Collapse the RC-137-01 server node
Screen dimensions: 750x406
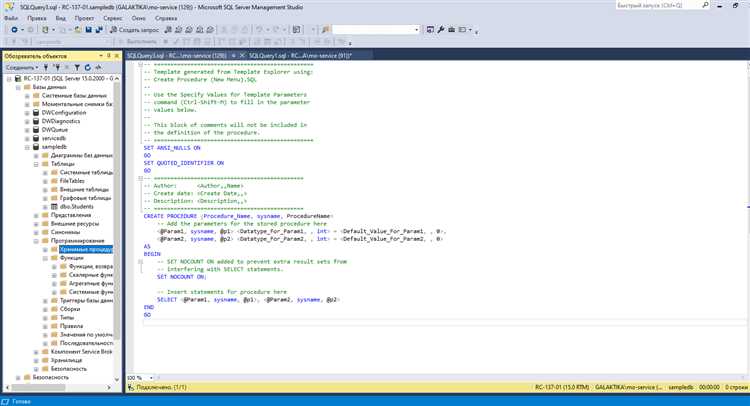pos(9,78)
